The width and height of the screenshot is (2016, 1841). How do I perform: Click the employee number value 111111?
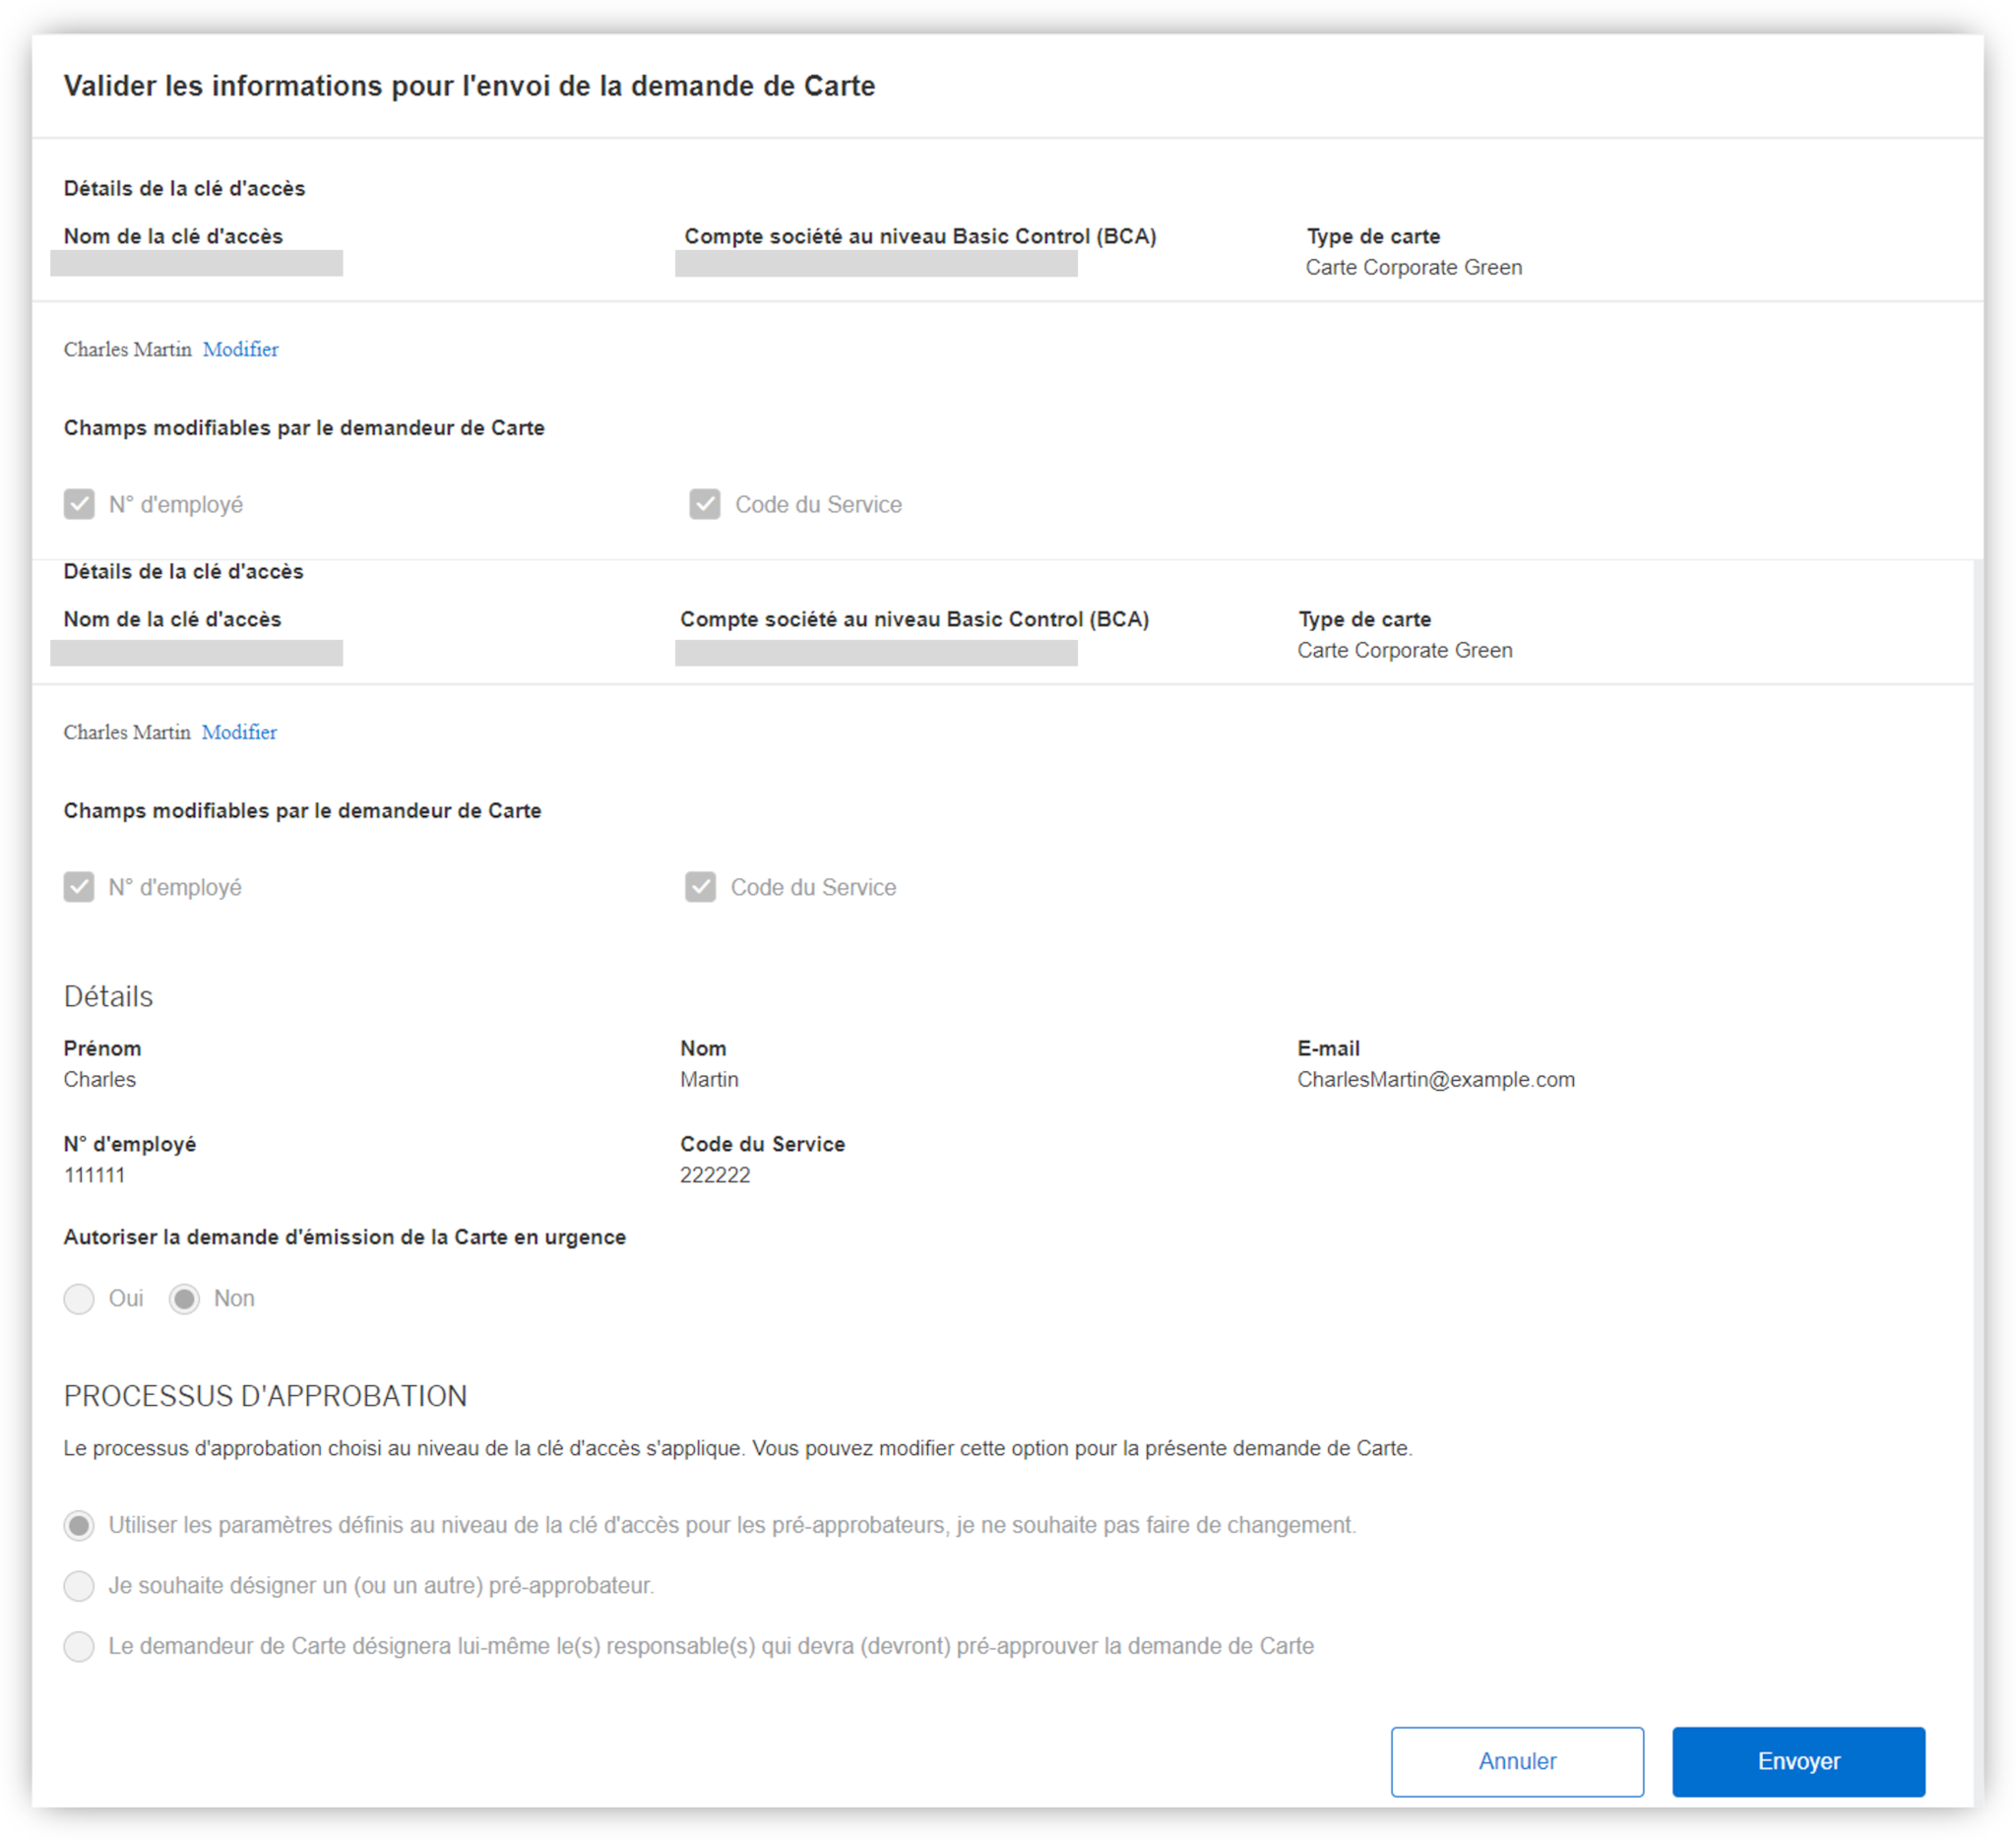click(x=94, y=1175)
